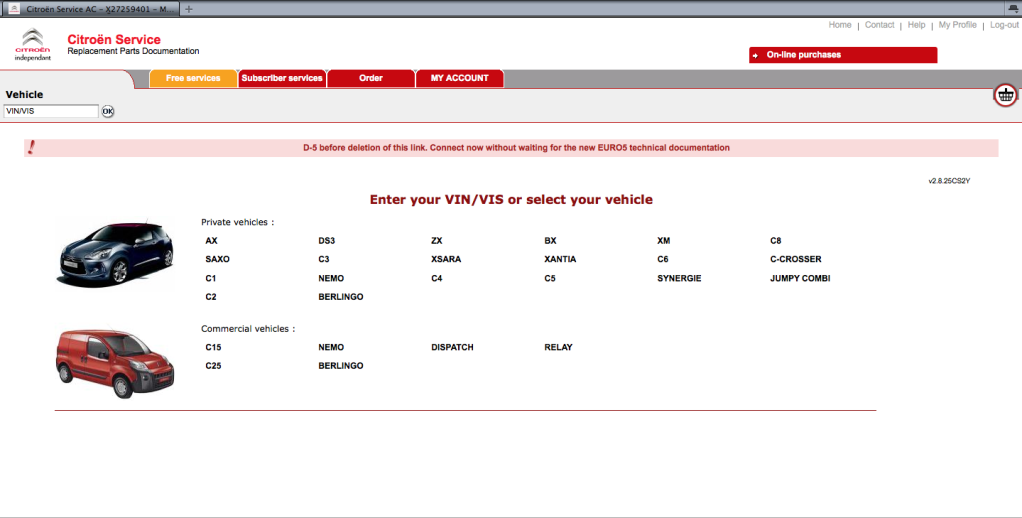Select the C4 model
This screenshot has height=518, width=1022.
coord(437,278)
